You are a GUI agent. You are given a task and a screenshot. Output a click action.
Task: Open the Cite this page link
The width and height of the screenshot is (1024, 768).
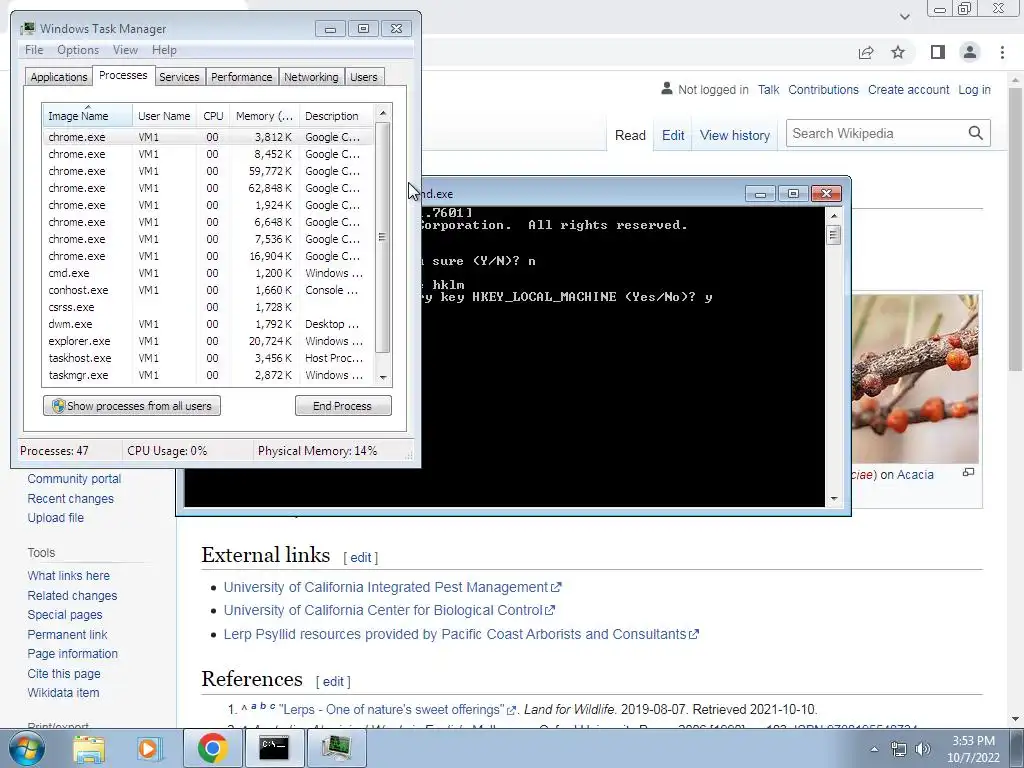pyautogui.click(x=64, y=673)
